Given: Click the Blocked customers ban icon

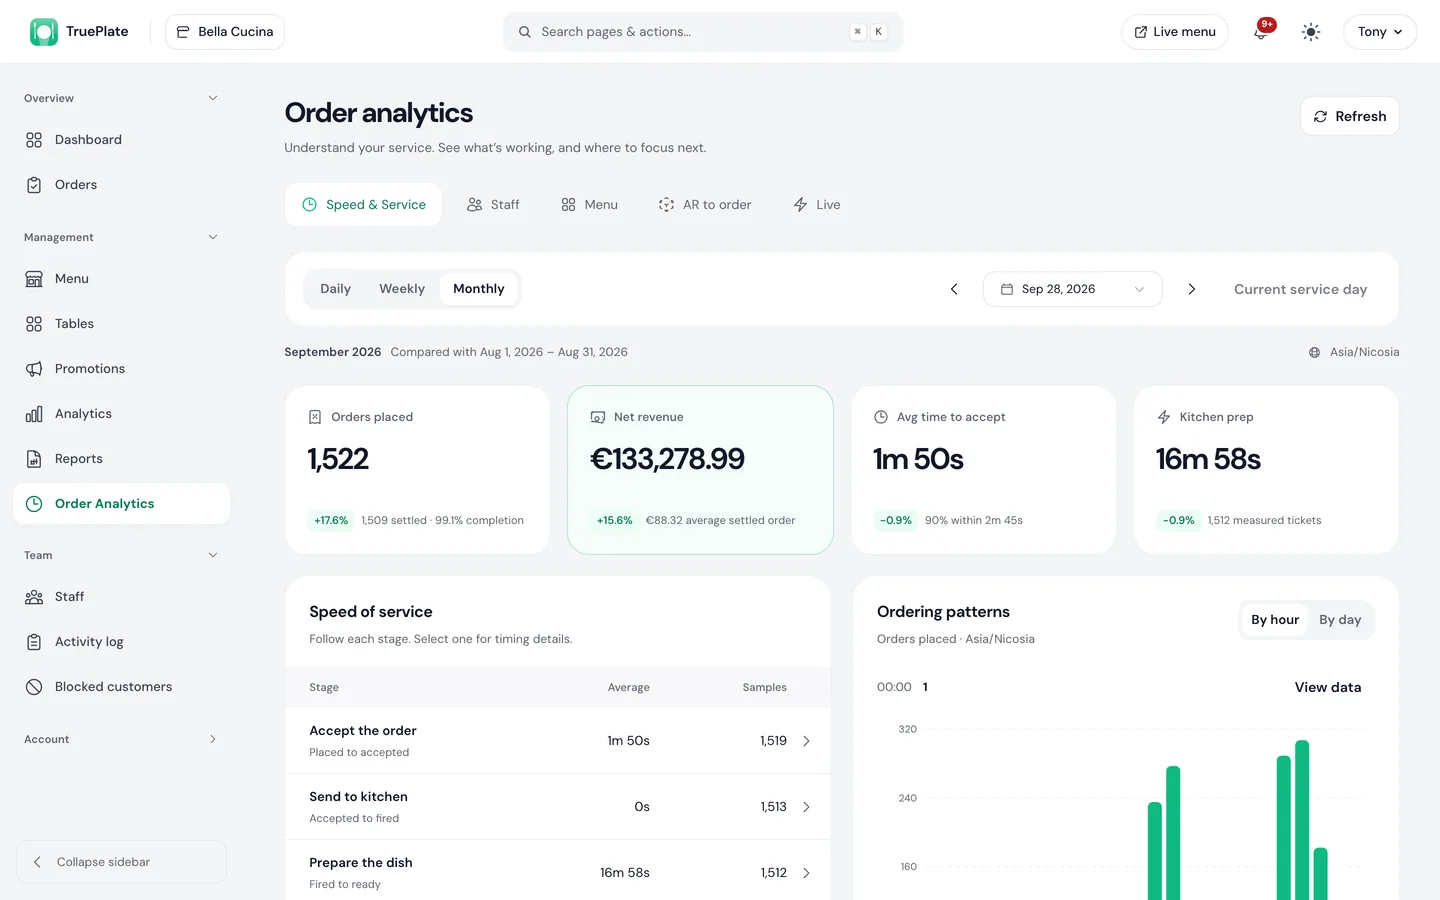Looking at the screenshot, I should (x=34, y=687).
